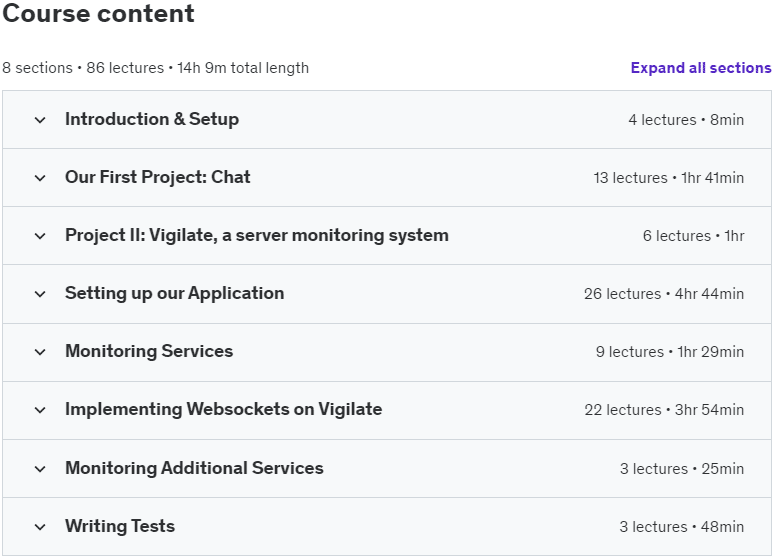Click chevron next to Monitoring Additional Services
The height and width of the screenshot is (558, 775).
40,469
